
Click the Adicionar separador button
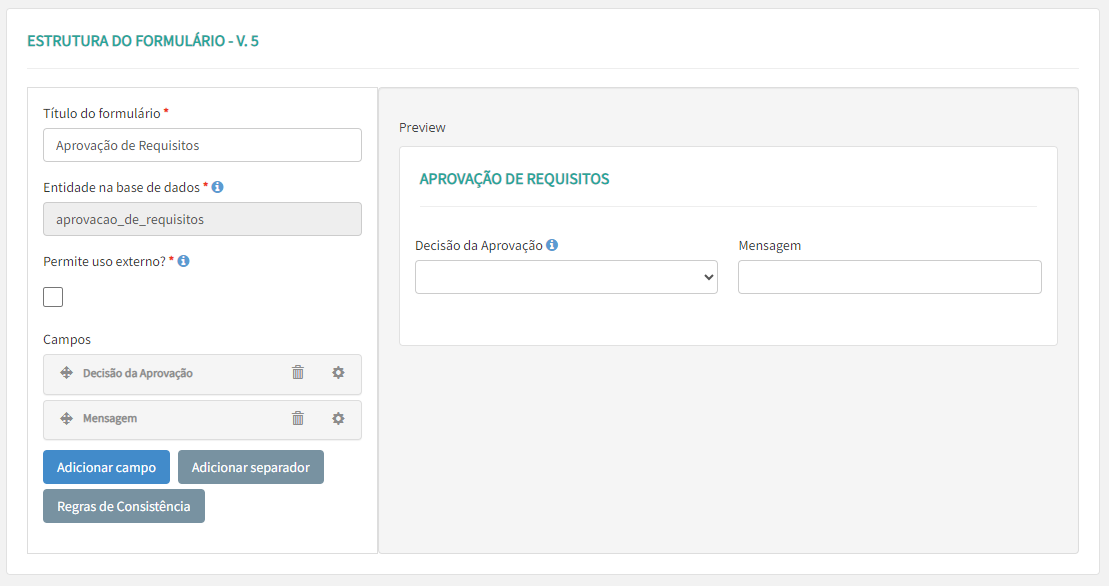point(251,467)
